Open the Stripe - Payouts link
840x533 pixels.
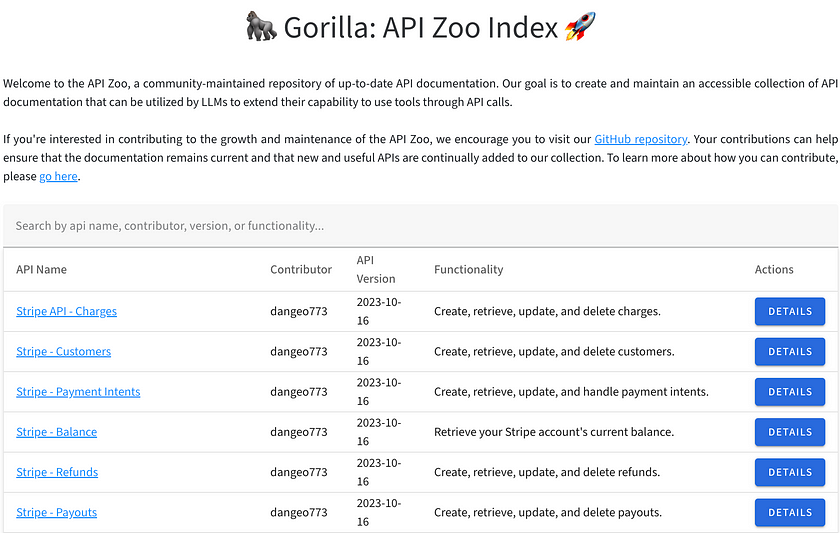point(57,512)
